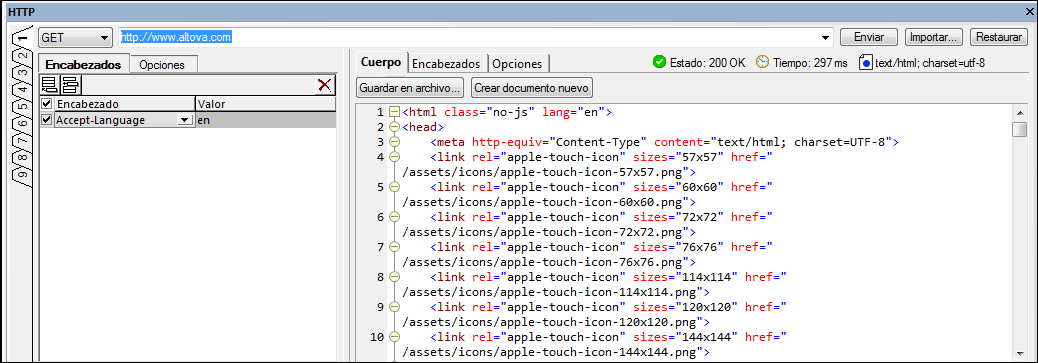The image size is (1038, 363).
Task: Open the request Opciones tab
Action: 162,64
